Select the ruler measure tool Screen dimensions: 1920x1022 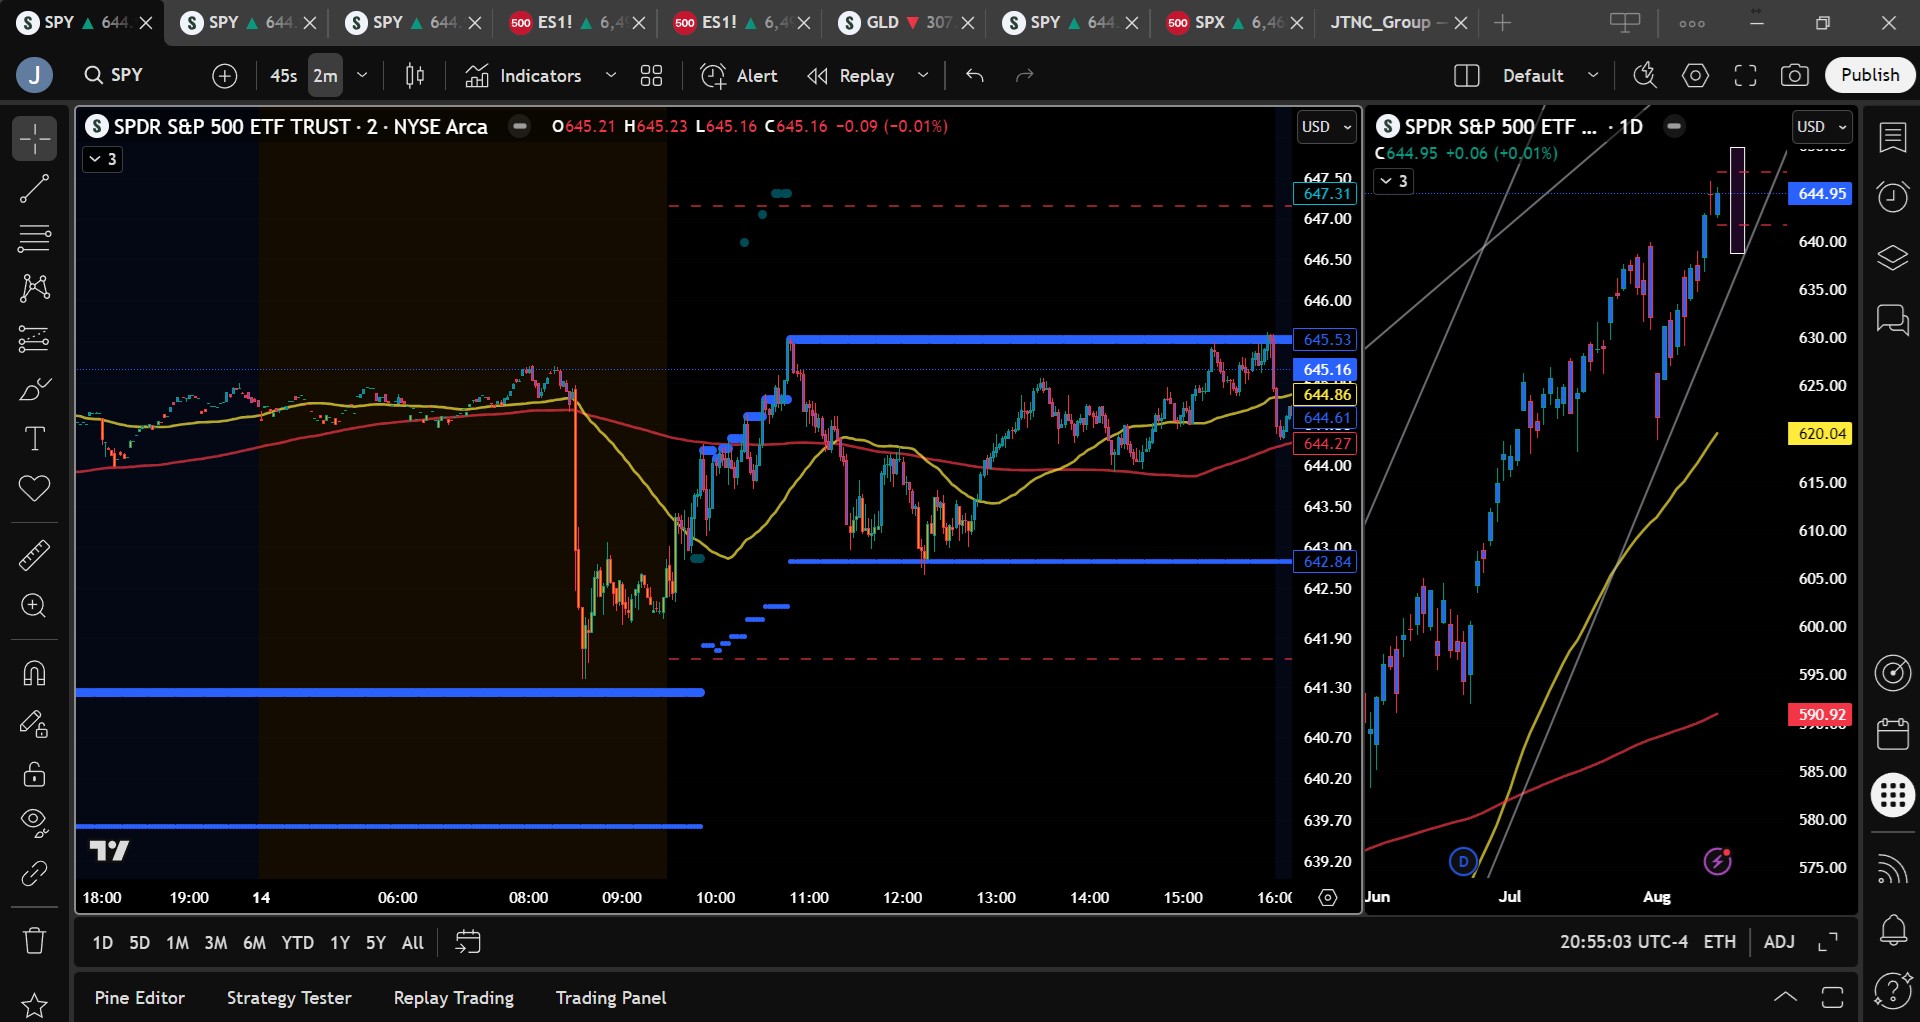click(34, 555)
